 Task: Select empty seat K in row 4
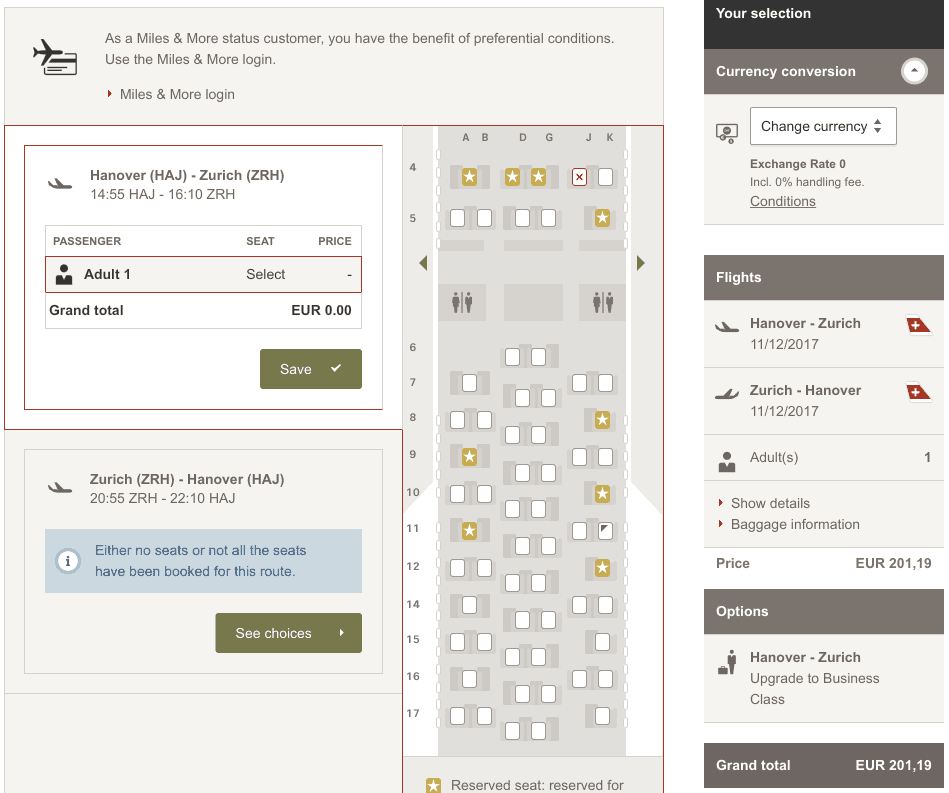coord(605,177)
